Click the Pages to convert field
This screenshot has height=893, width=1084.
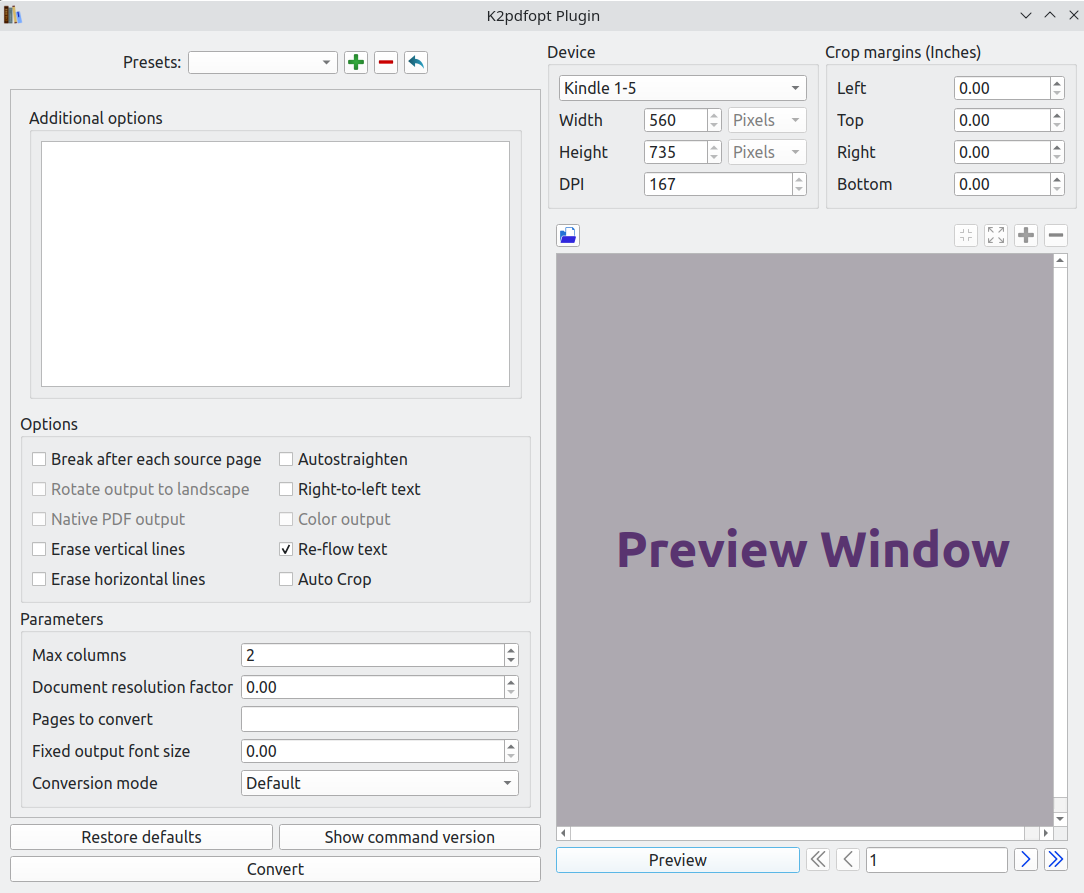pos(380,719)
